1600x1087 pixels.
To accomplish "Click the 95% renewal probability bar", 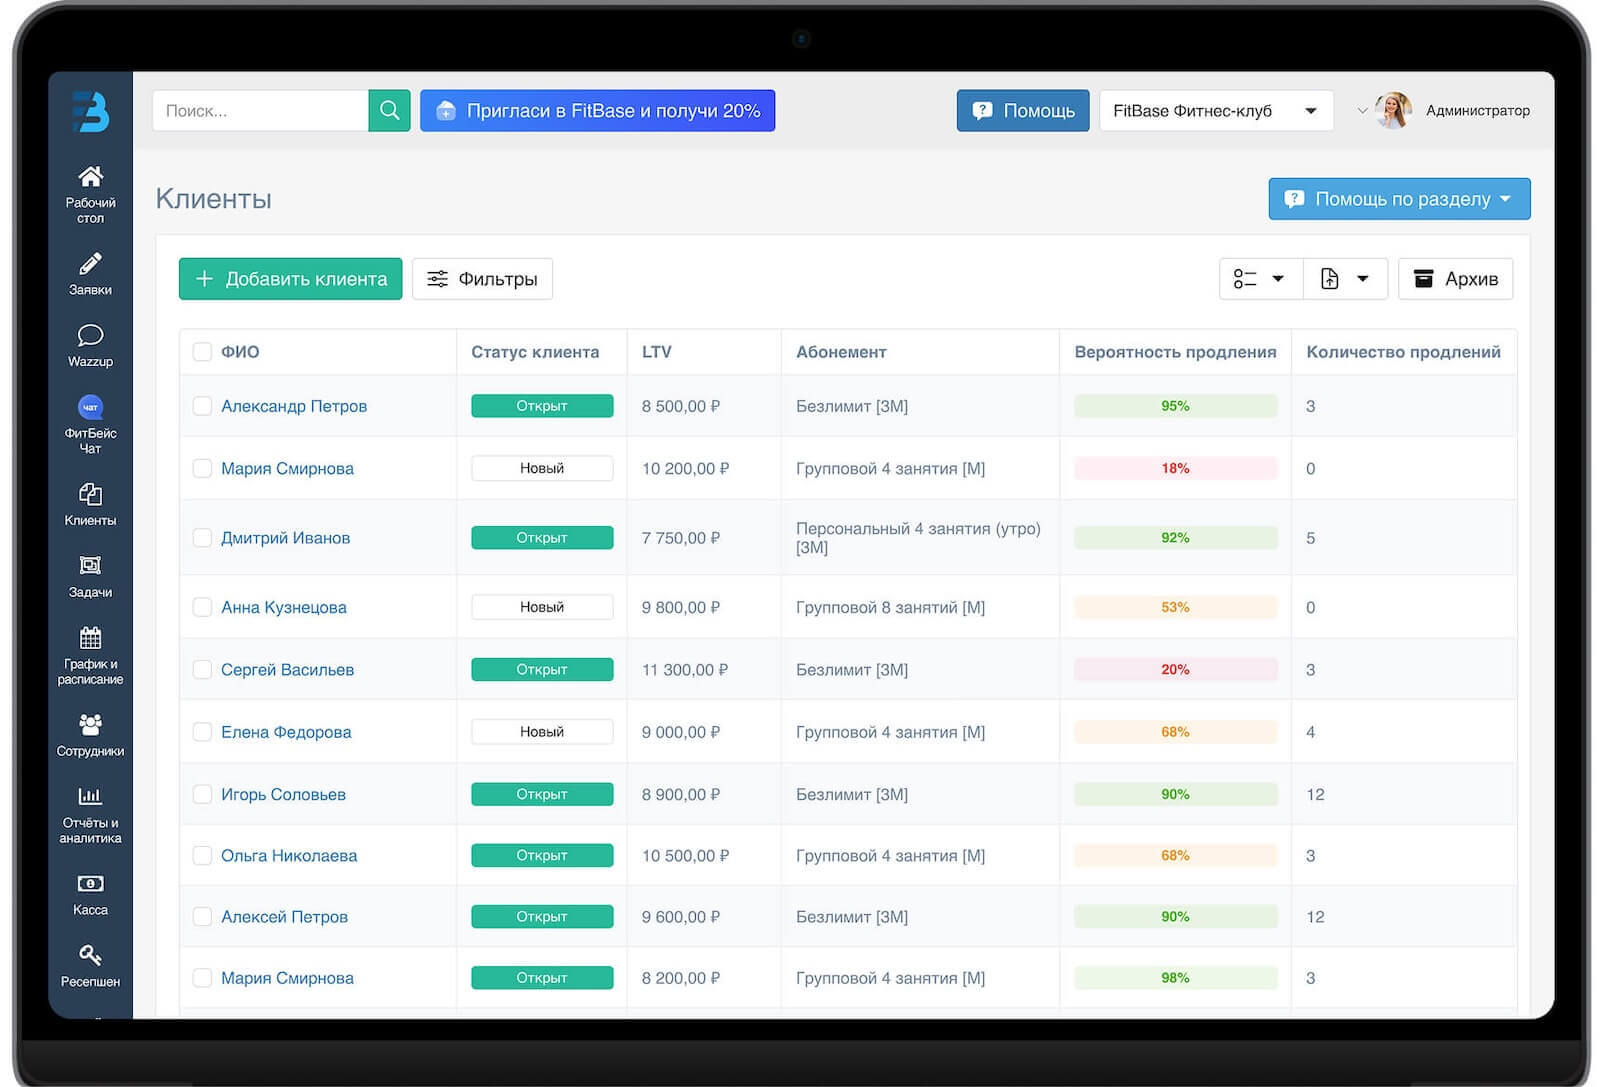I will click(1175, 406).
